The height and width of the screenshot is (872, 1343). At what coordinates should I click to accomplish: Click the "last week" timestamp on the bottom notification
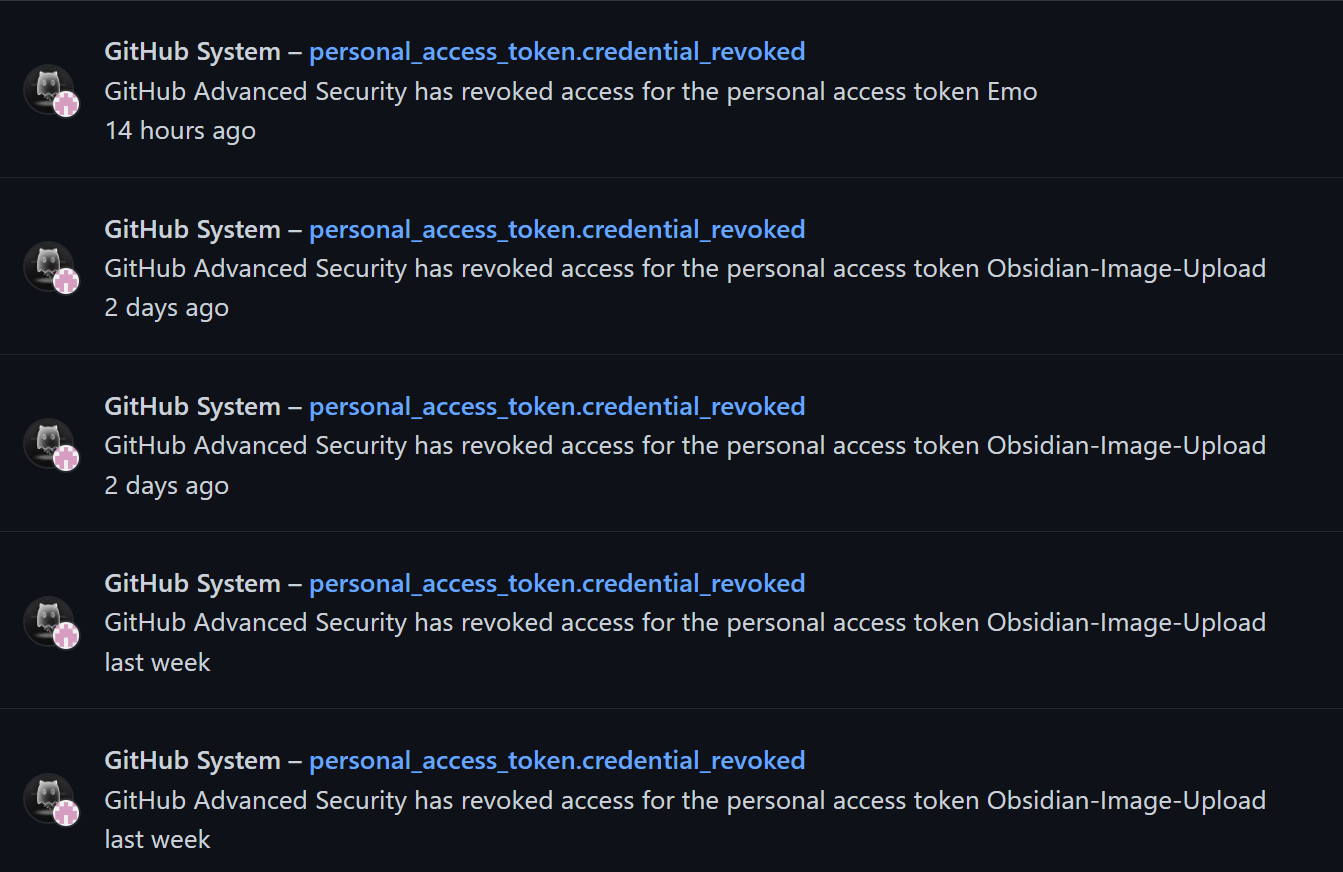click(x=156, y=839)
